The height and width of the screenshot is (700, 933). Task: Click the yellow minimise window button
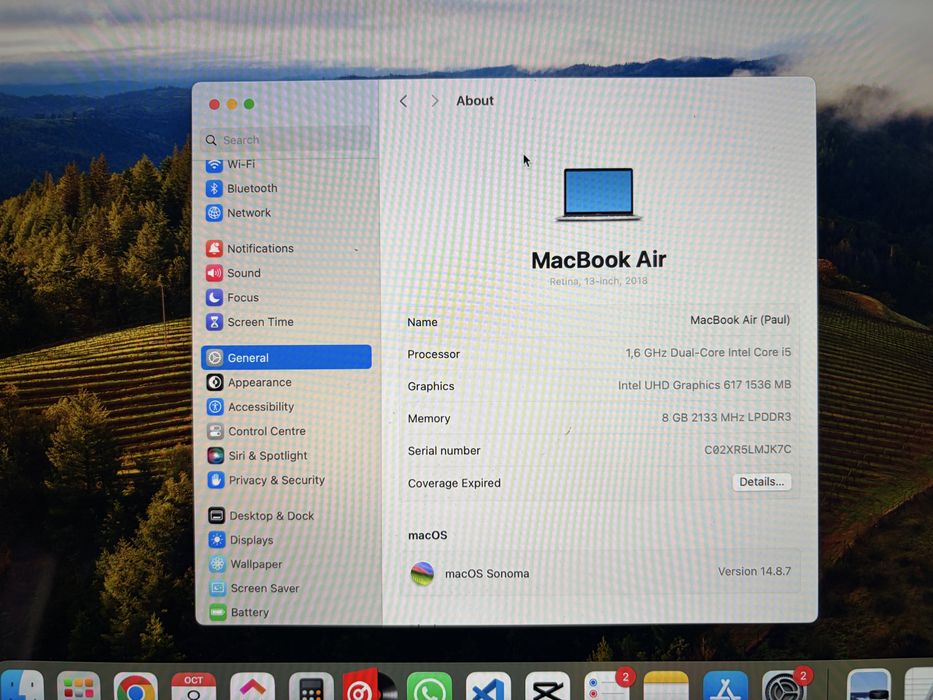[232, 105]
